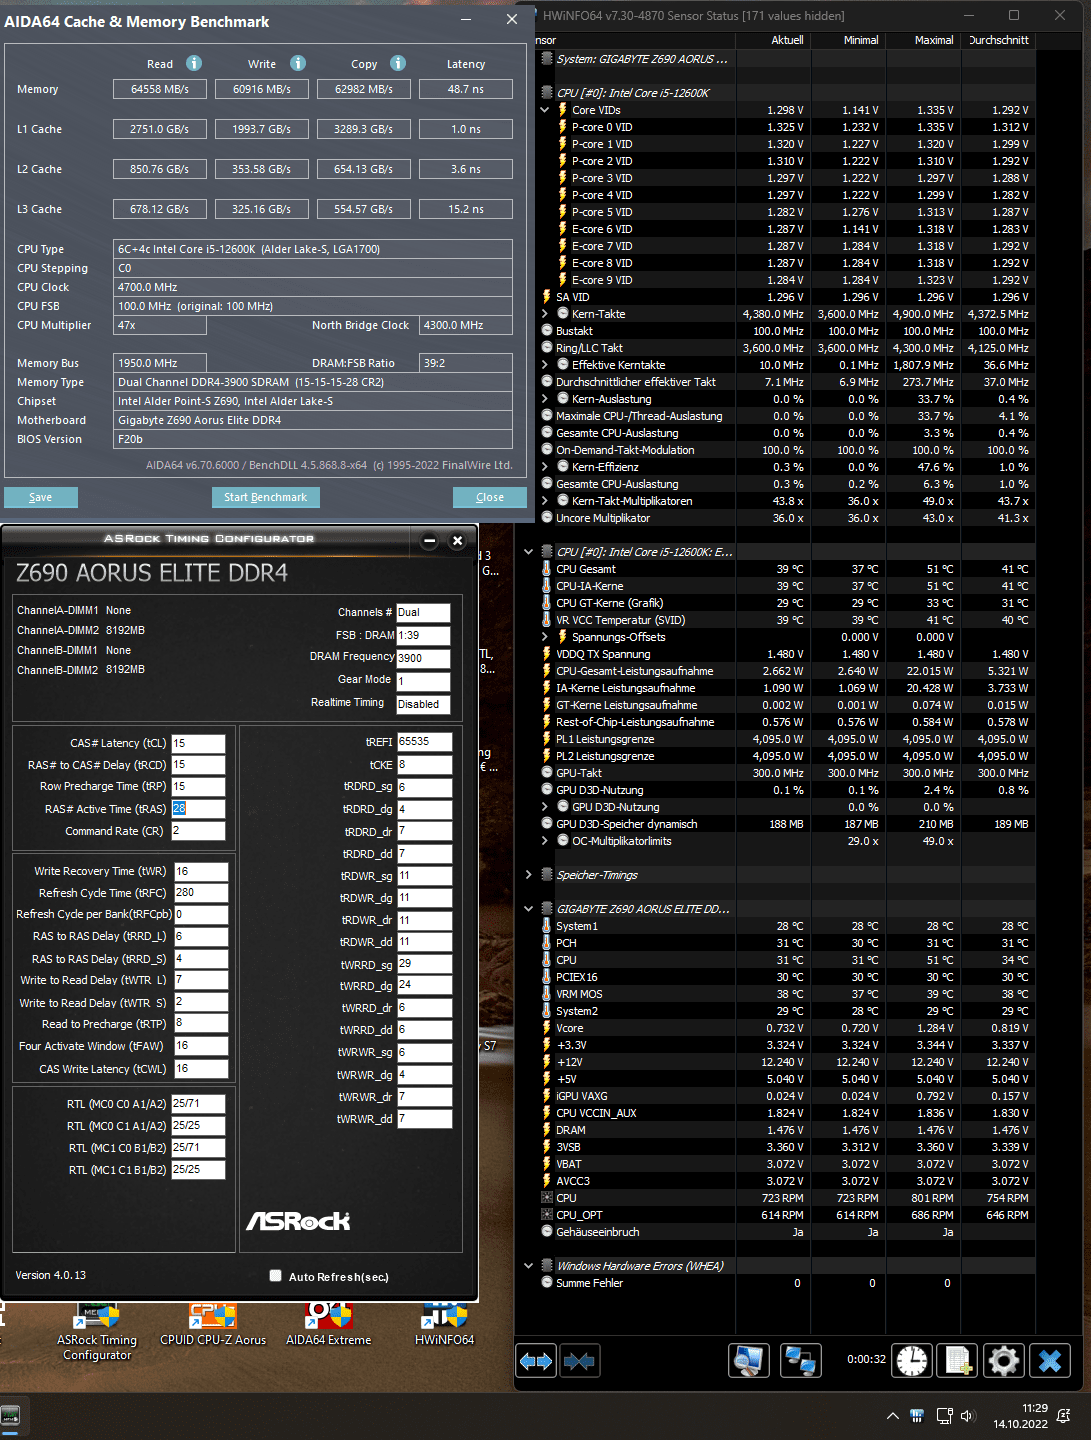
Task: Click DRAM Frequency field
Action: pyautogui.click(x=423, y=658)
